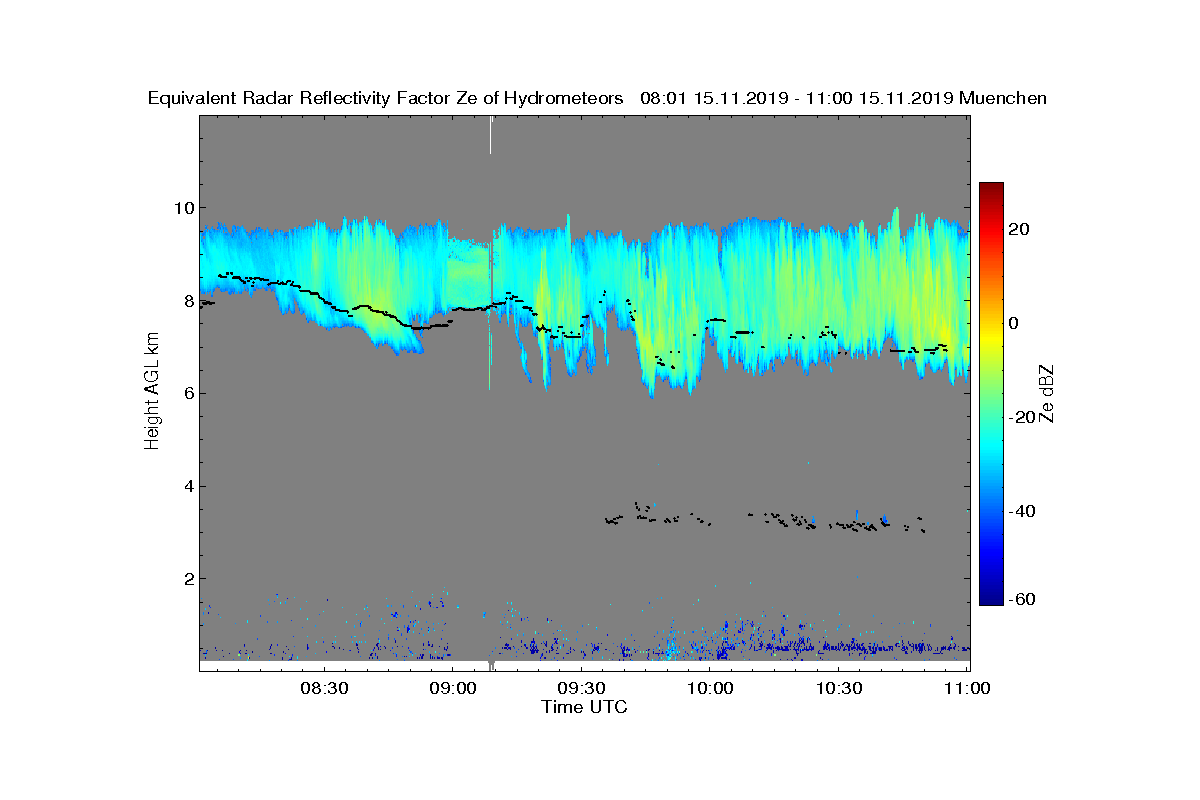
Task: Click the 10:30 time tick label
Action: [x=839, y=688]
